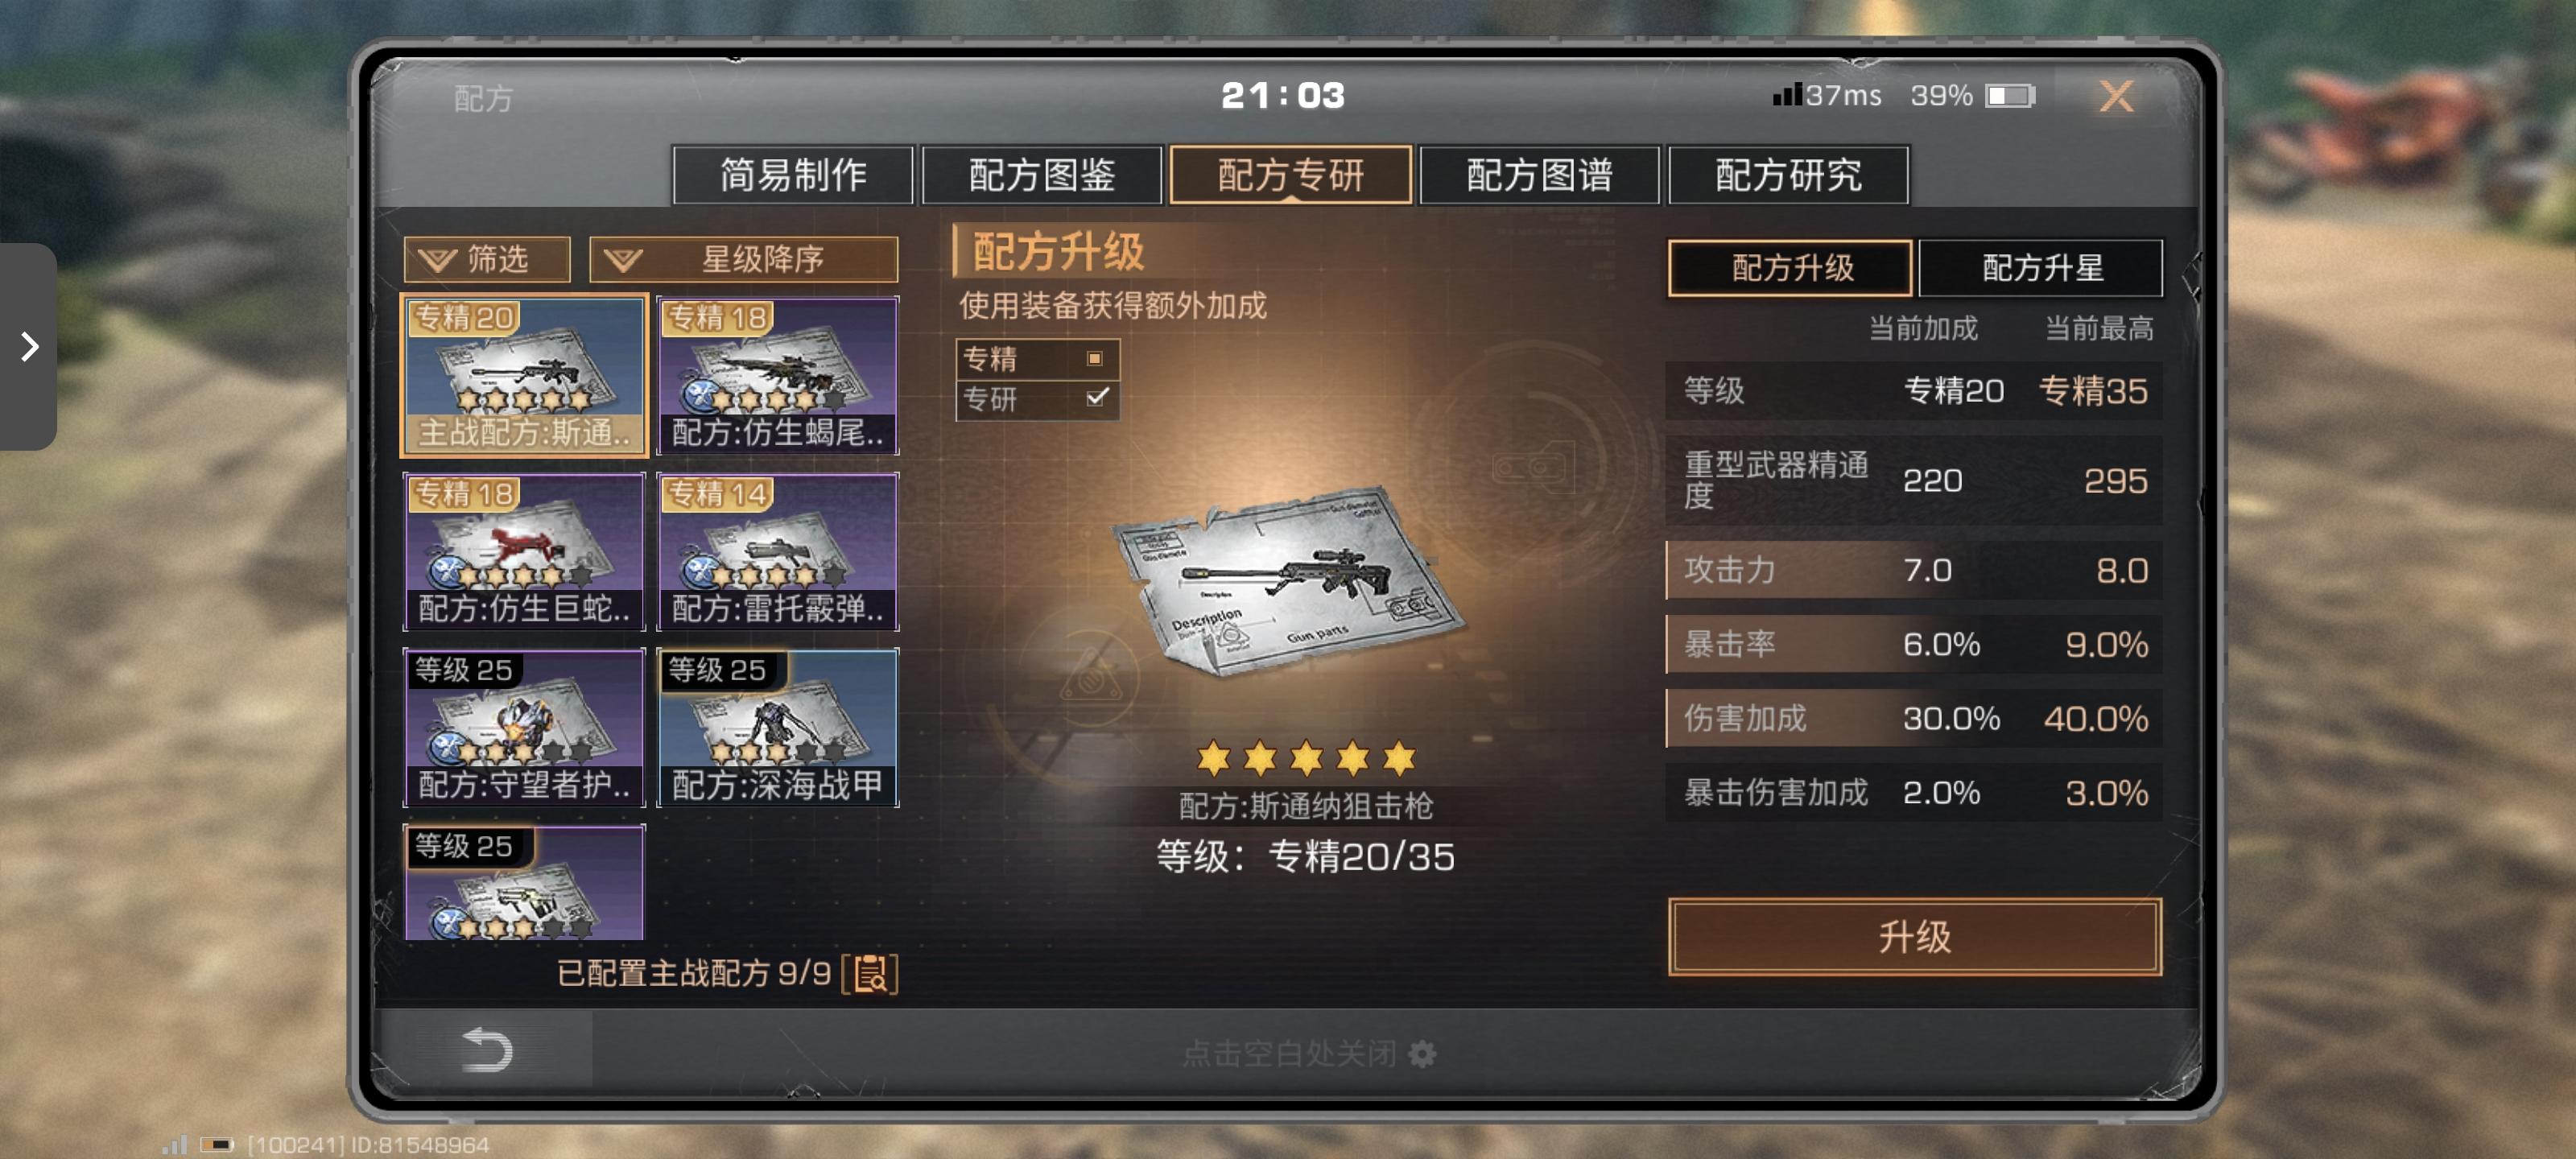Viewport: 2576px width, 1159px height.
Task: Select the 雷托霰弹 recipe thumbnail
Action: pos(777,552)
